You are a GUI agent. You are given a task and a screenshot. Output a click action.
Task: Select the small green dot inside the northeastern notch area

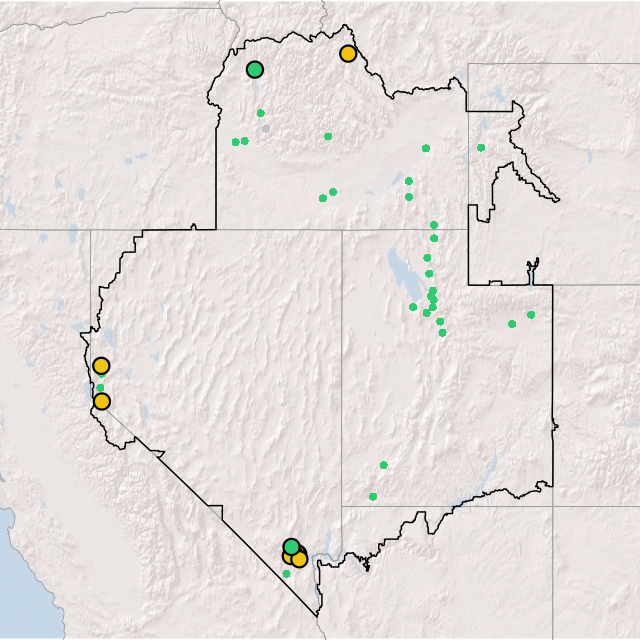pos(481,148)
